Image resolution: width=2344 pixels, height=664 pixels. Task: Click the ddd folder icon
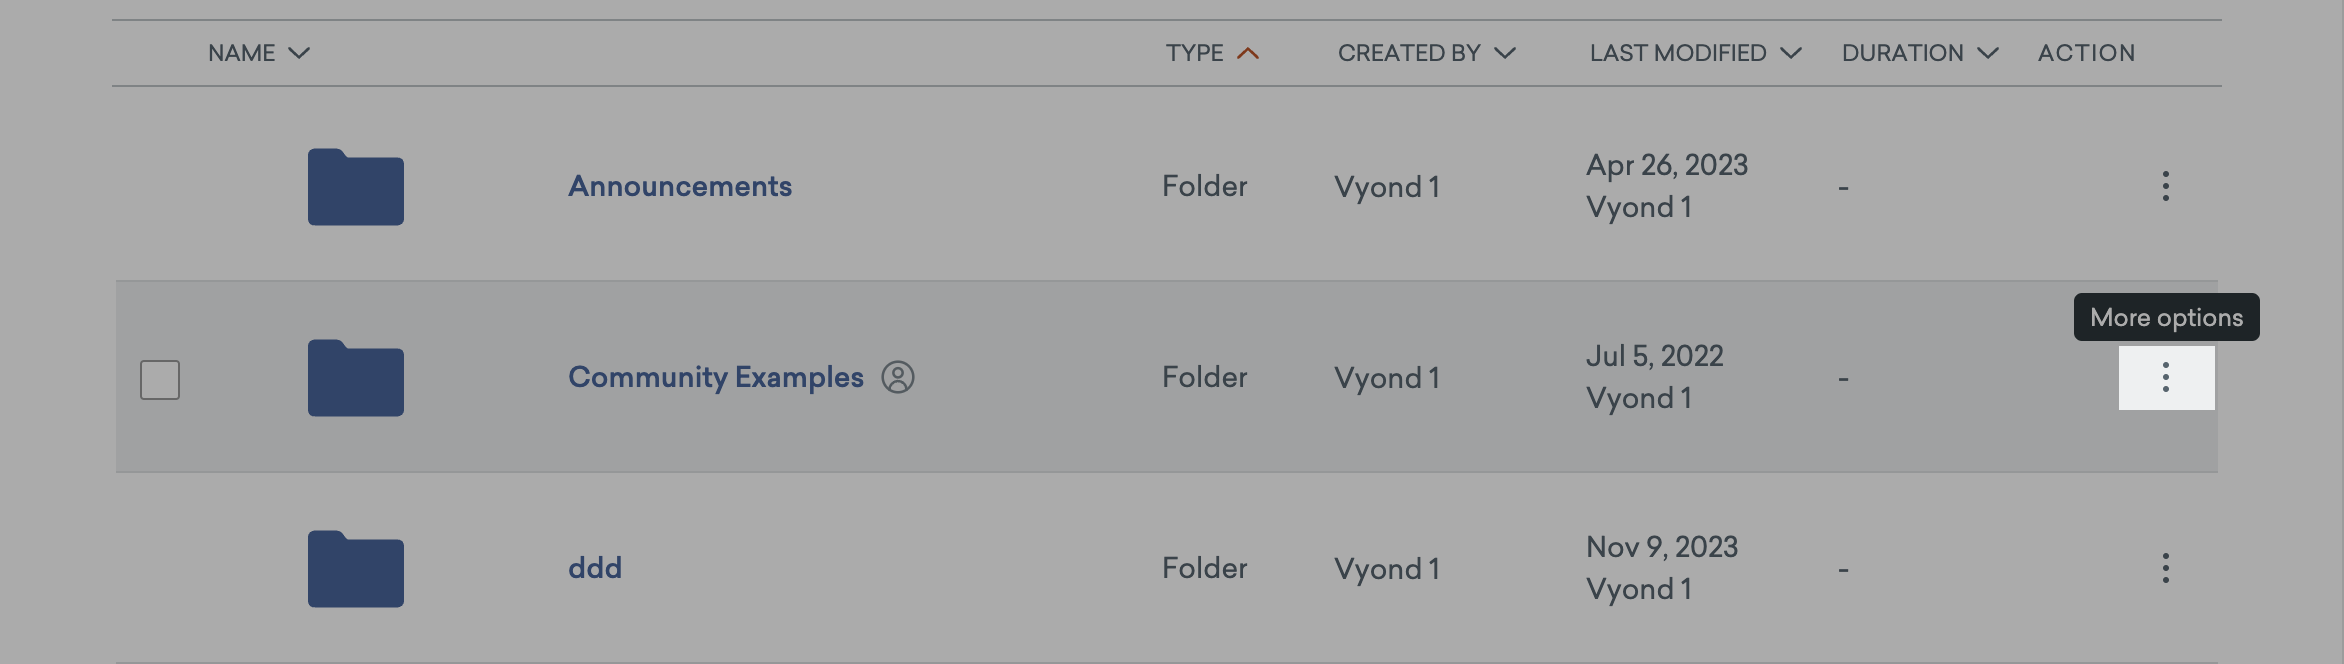355,568
